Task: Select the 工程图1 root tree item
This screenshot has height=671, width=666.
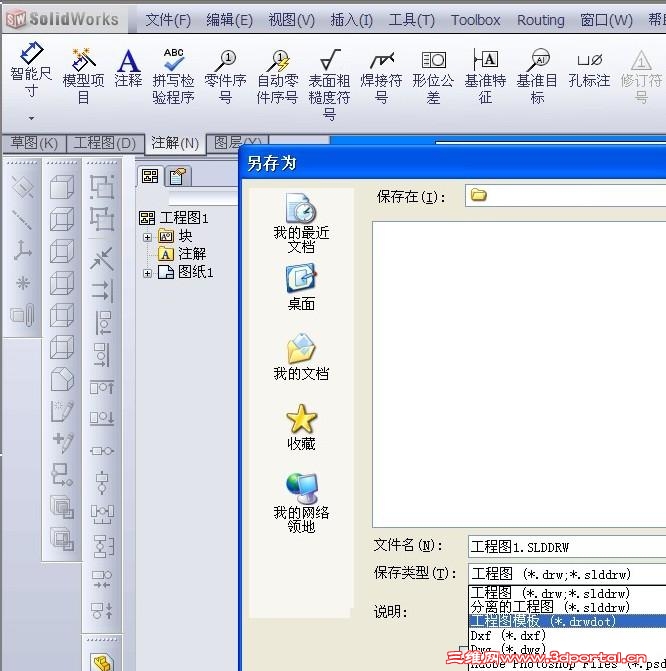Action: coord(173,218)
